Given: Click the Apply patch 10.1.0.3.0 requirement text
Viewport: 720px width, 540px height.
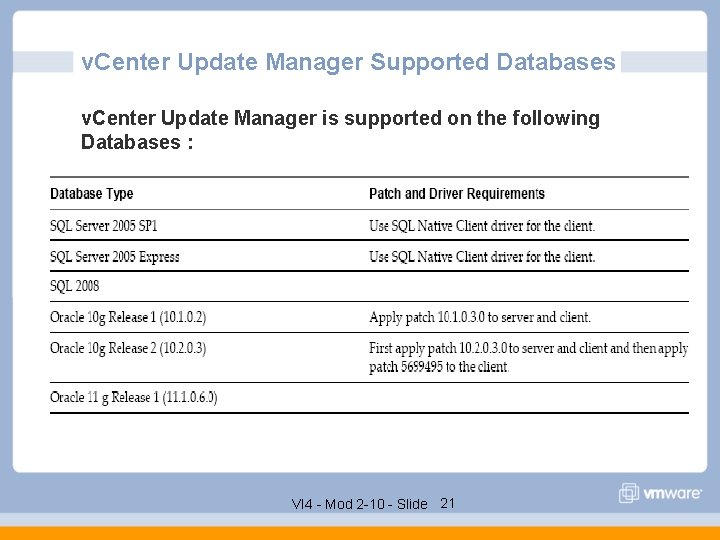Looking at the screenshot, I should point(480,318).
